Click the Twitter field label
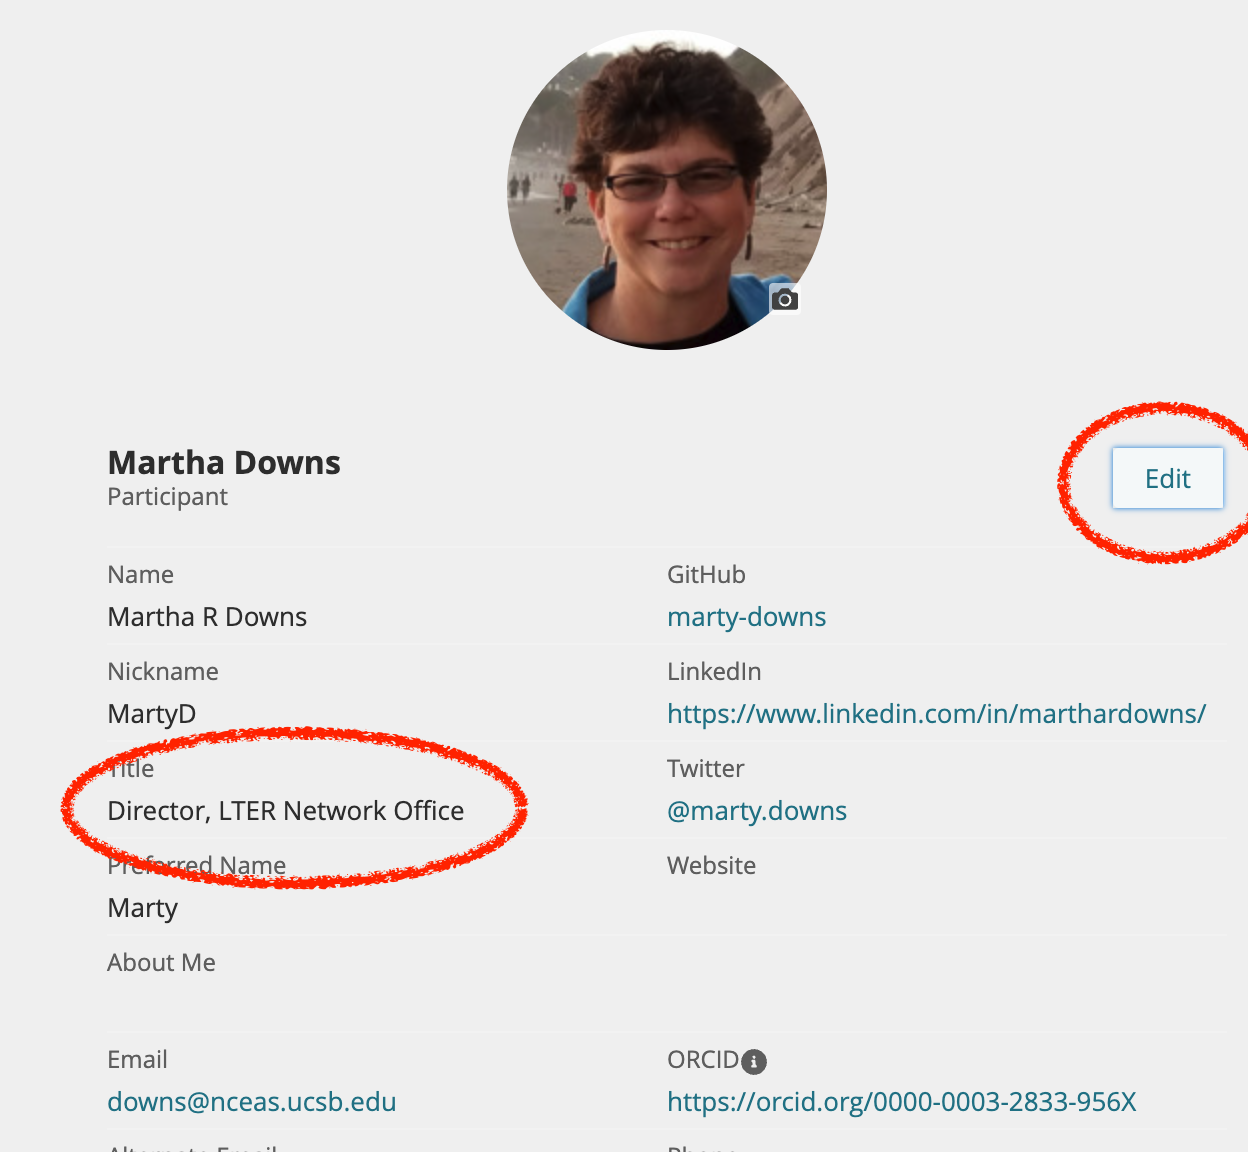 click(705, 769)
